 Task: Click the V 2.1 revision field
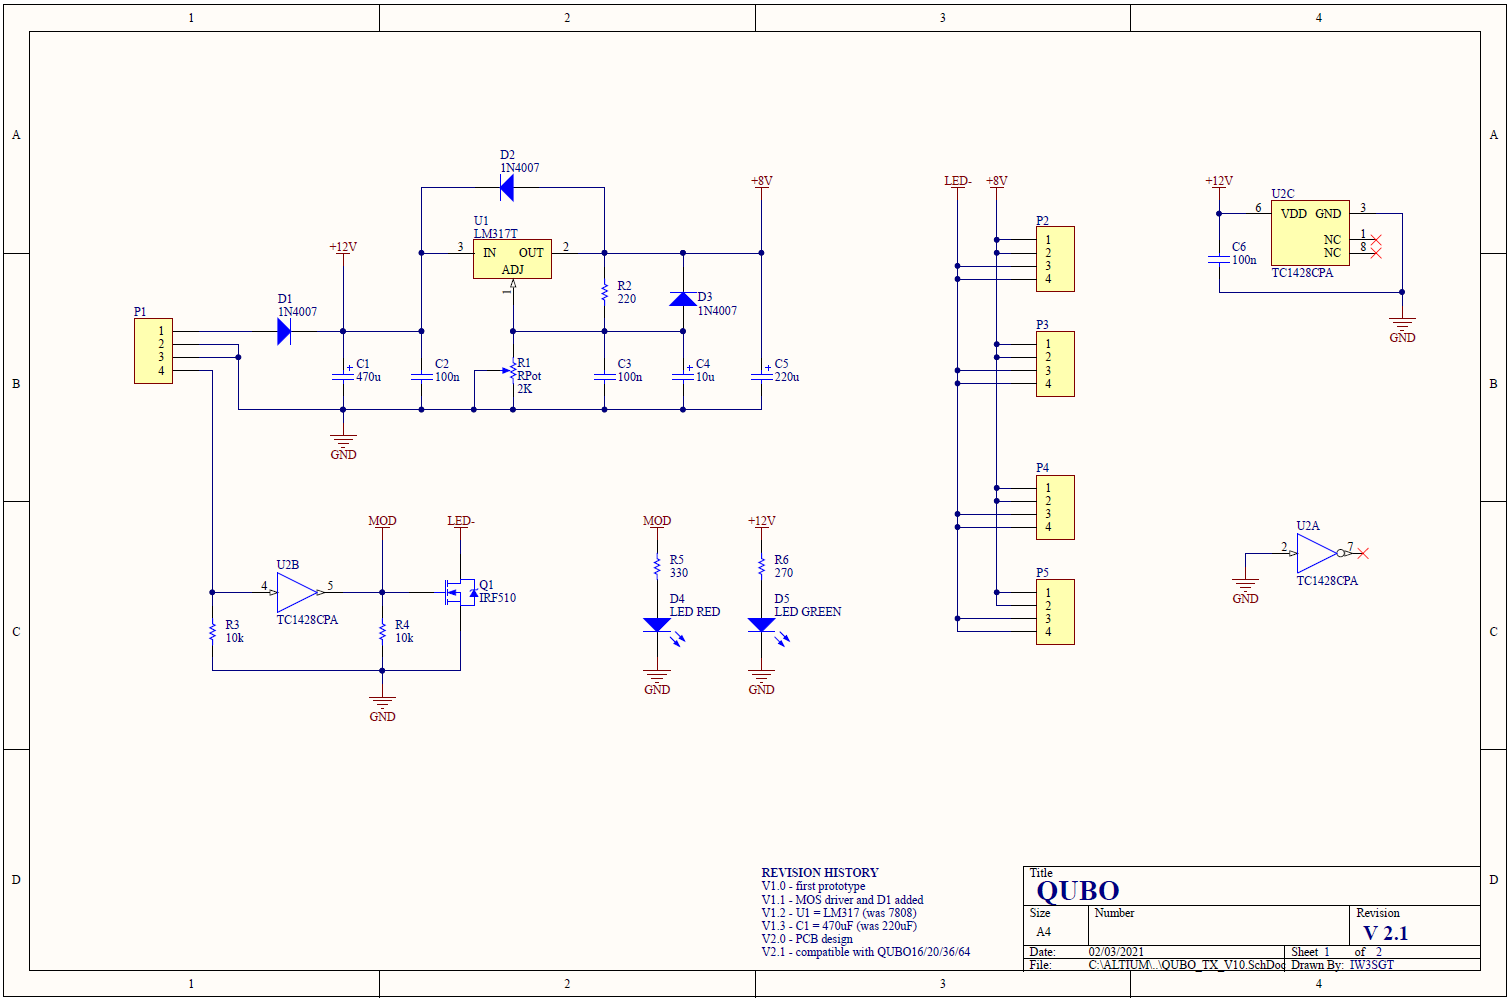click(1386, 933)
